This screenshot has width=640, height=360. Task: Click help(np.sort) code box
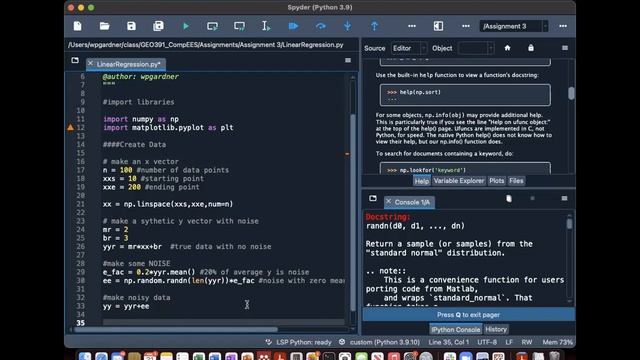[x=465, y=95]
